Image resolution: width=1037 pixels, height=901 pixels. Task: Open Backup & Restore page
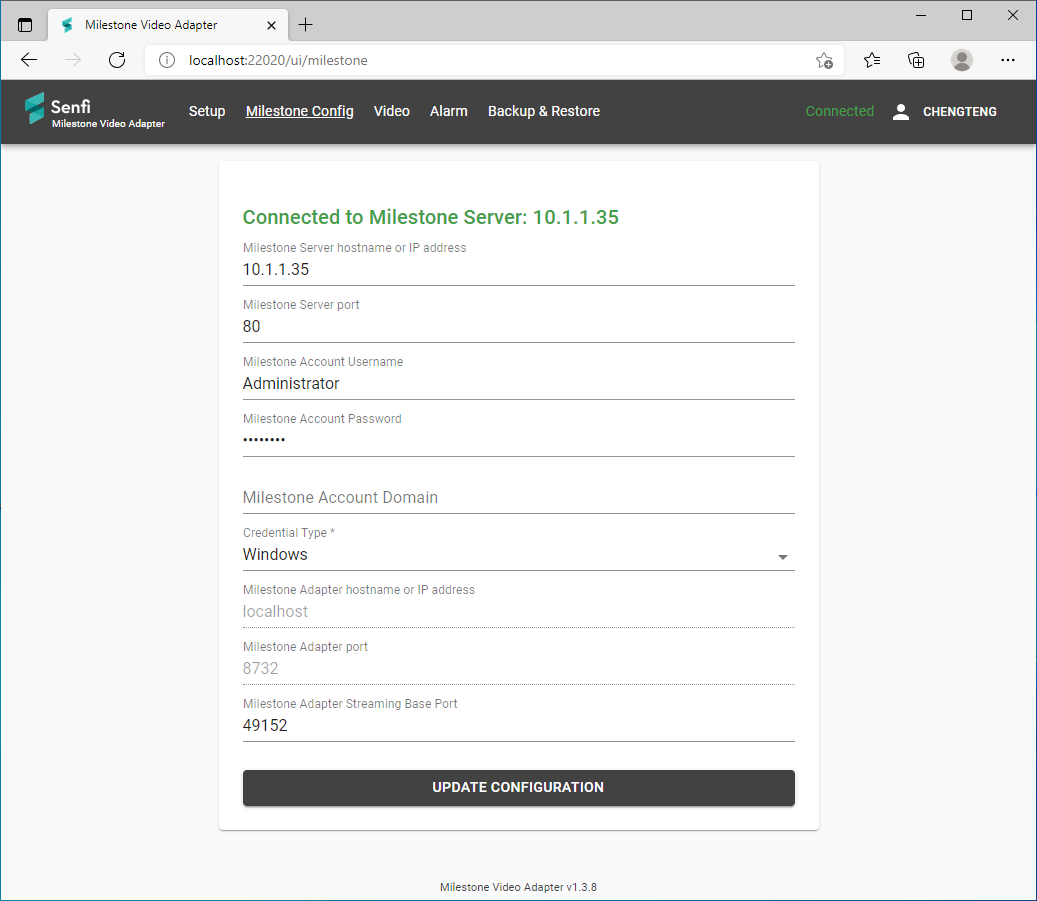[544, 111]
